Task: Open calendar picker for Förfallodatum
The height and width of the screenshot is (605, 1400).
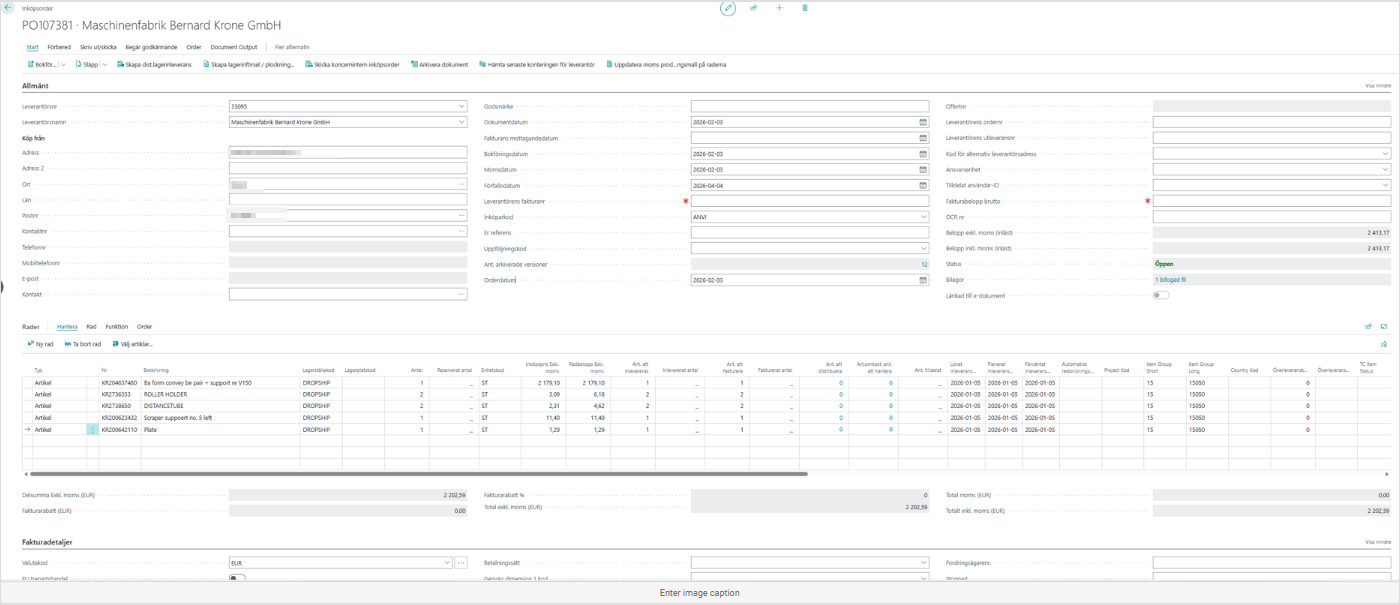Action: pyautogui.click(x=923, y=185)
